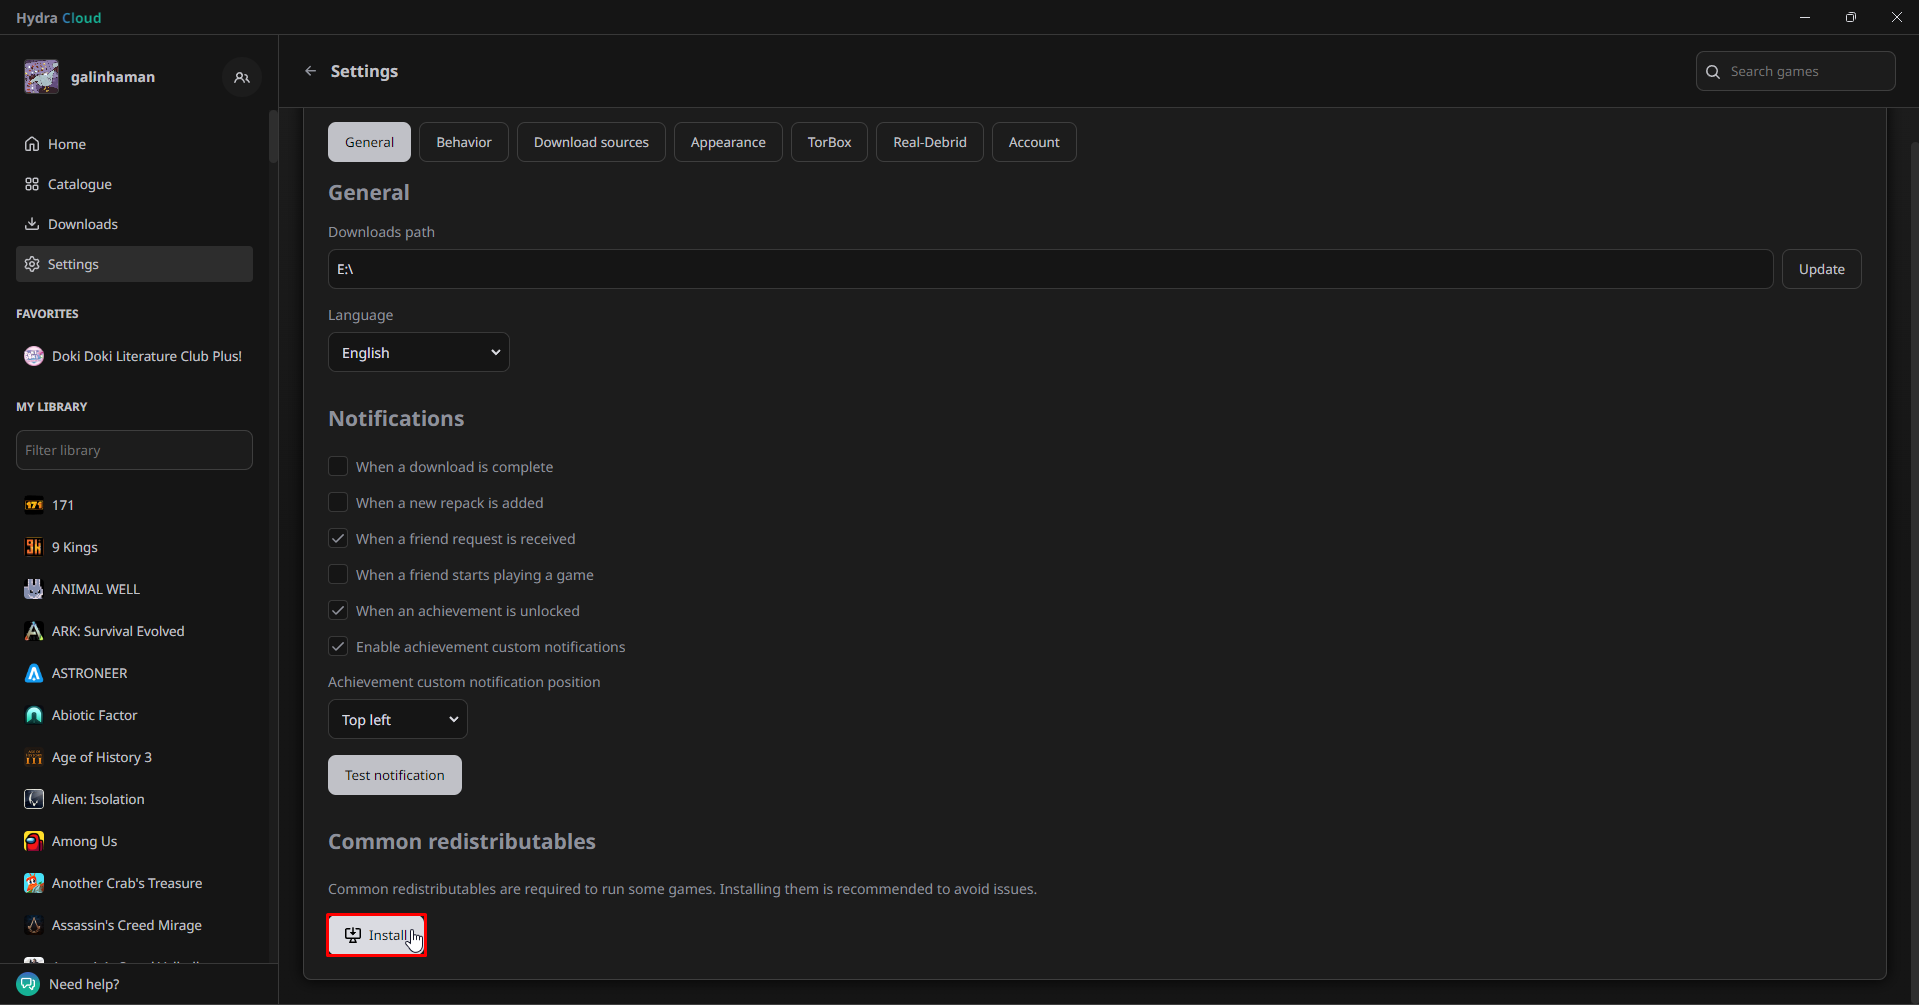Go to Catalogue in the sidebar
Viewport: 1919px width, 1005px height.
tap(80, 184)
